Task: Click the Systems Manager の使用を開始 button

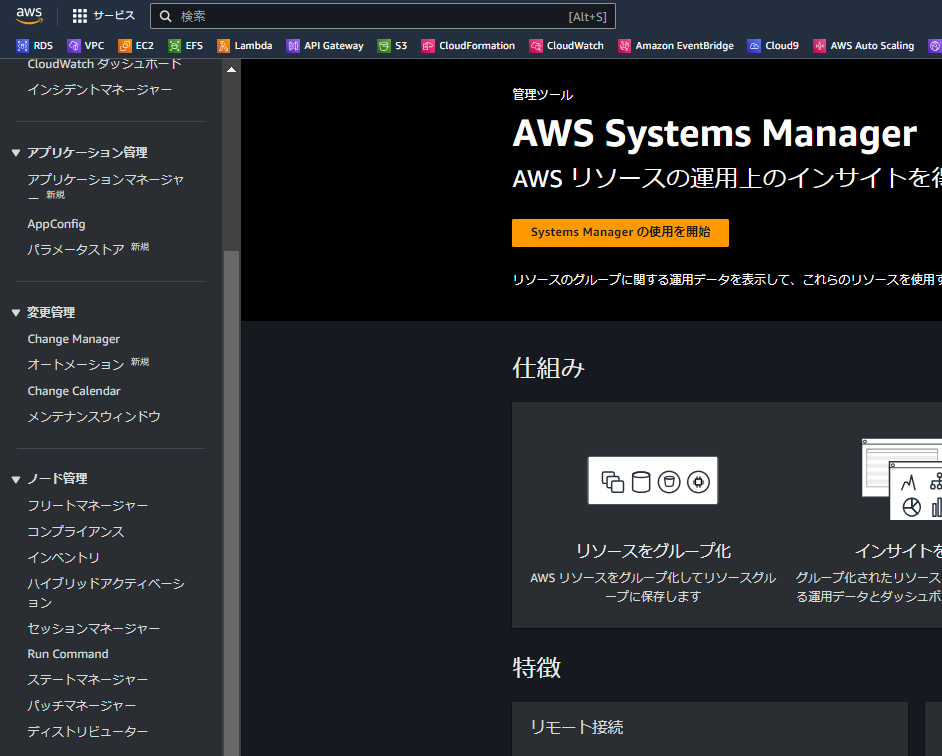Action: [x=620, y=232]
